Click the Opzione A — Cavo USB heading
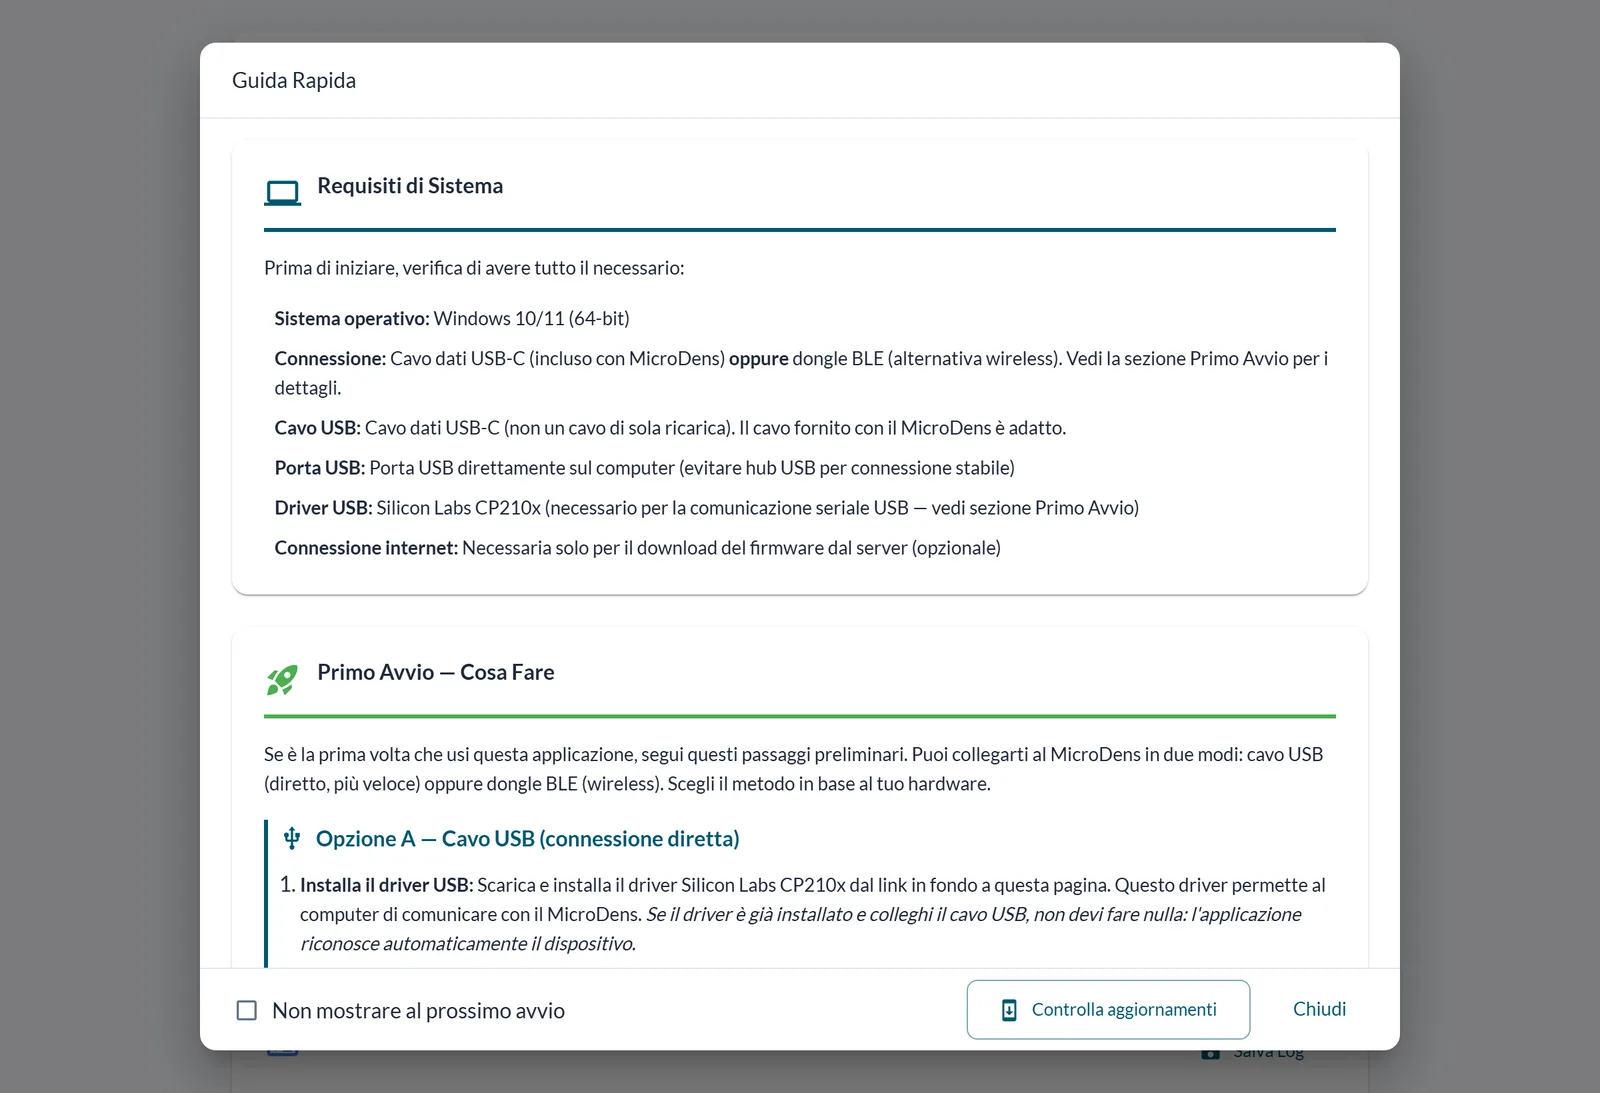1600x1093 pixels. [528, 839]
